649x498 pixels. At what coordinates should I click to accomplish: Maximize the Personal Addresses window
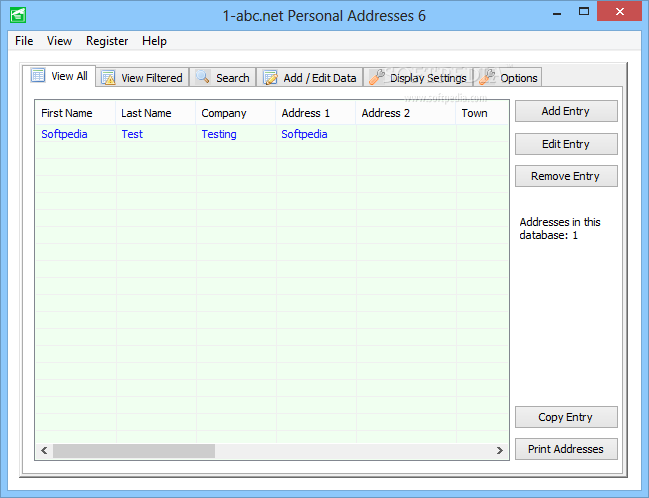click(x=584, y=12)
